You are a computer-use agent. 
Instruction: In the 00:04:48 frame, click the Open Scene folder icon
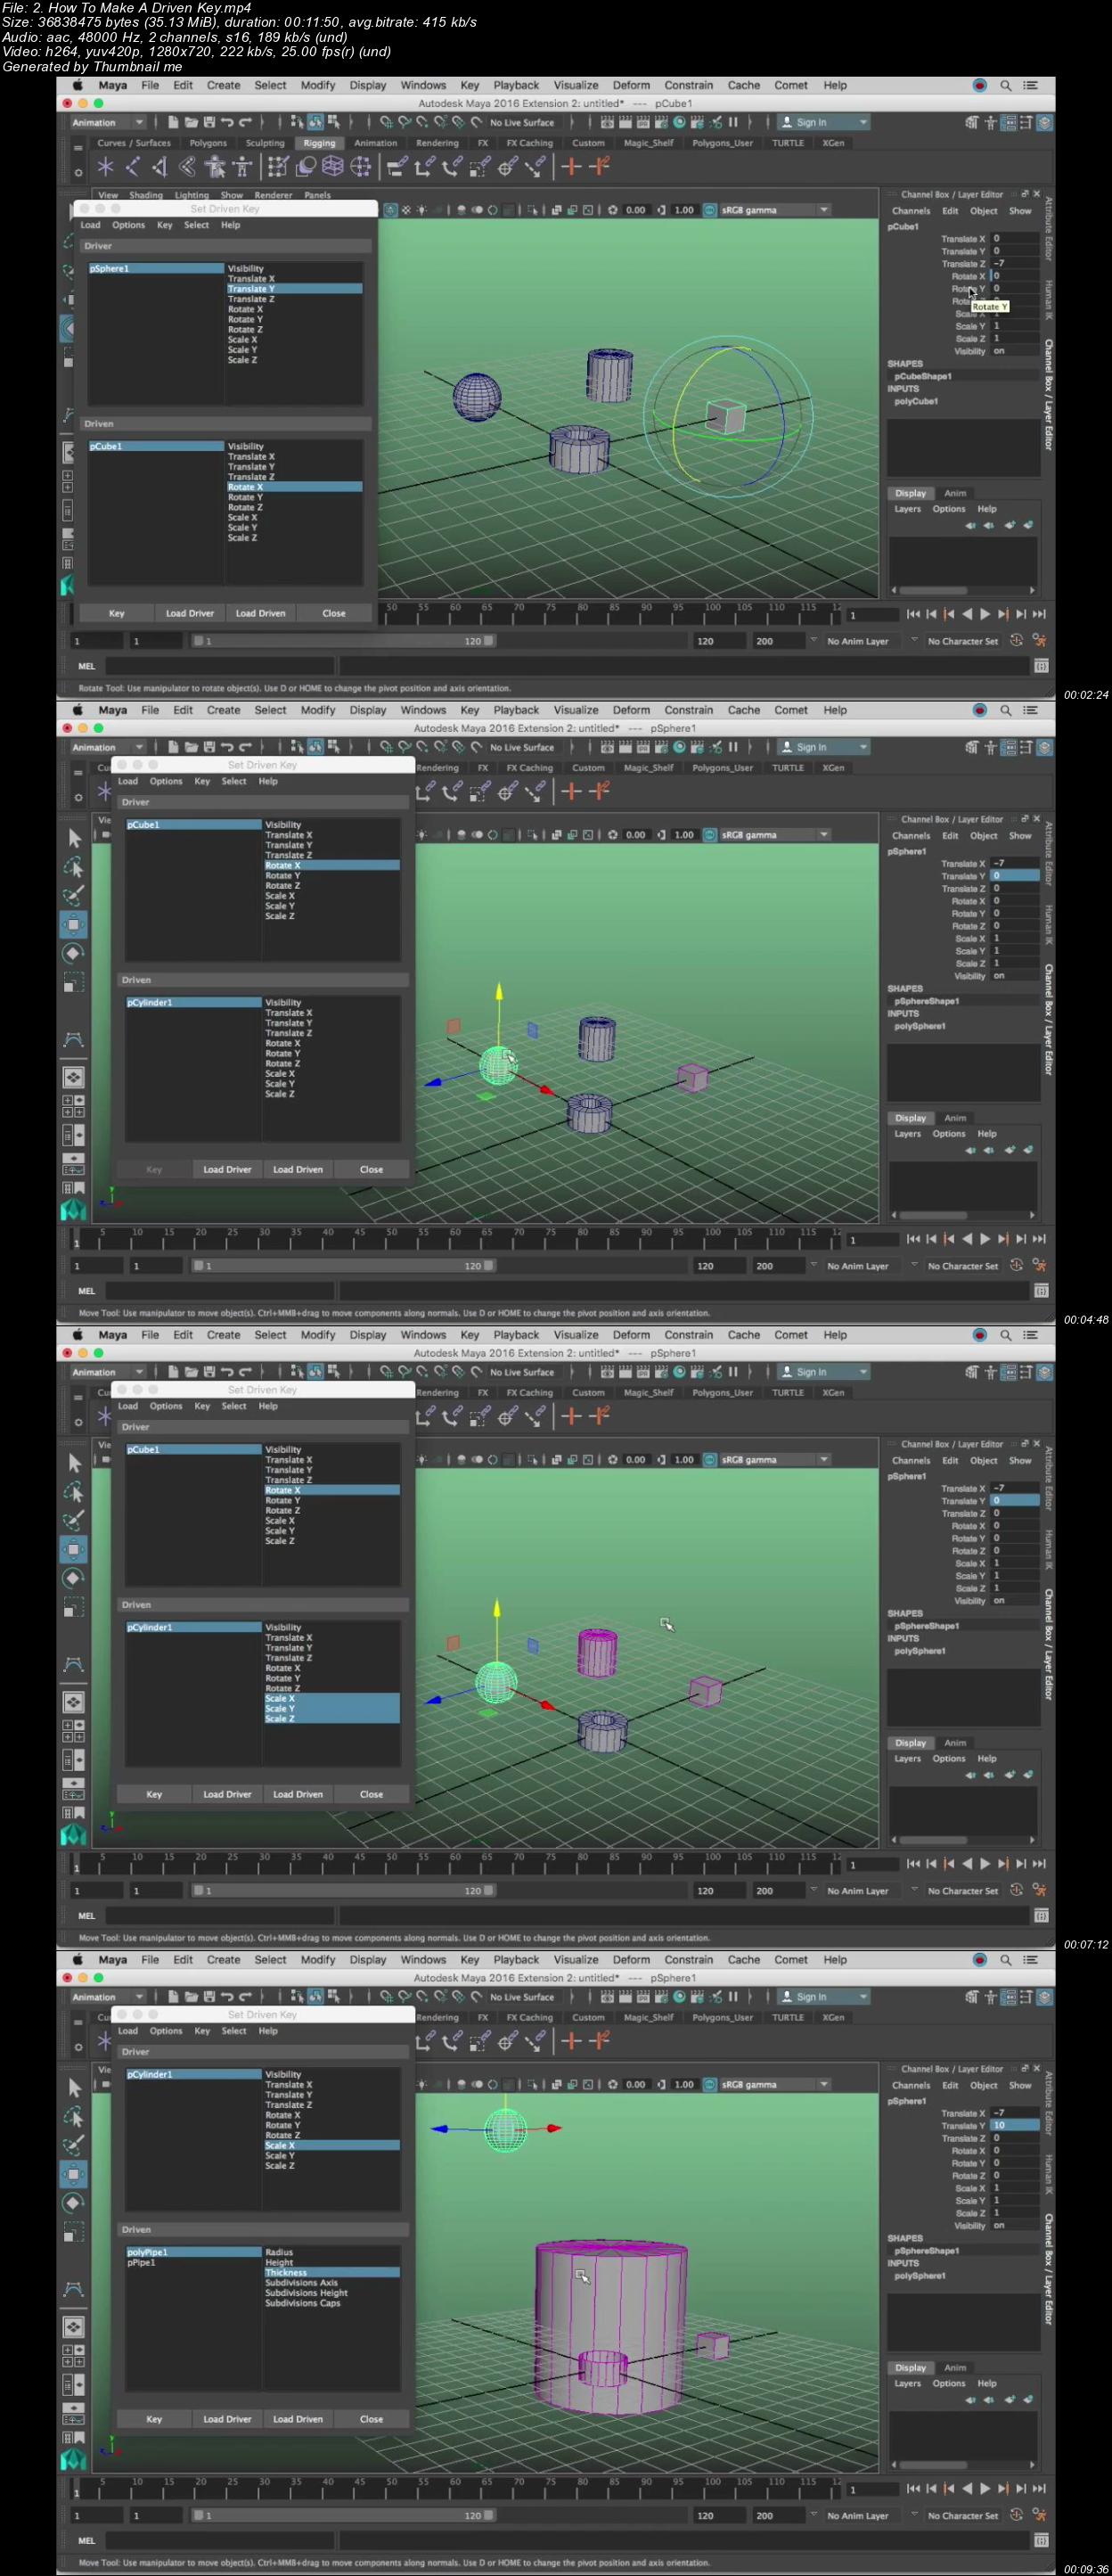pos(190,747)
